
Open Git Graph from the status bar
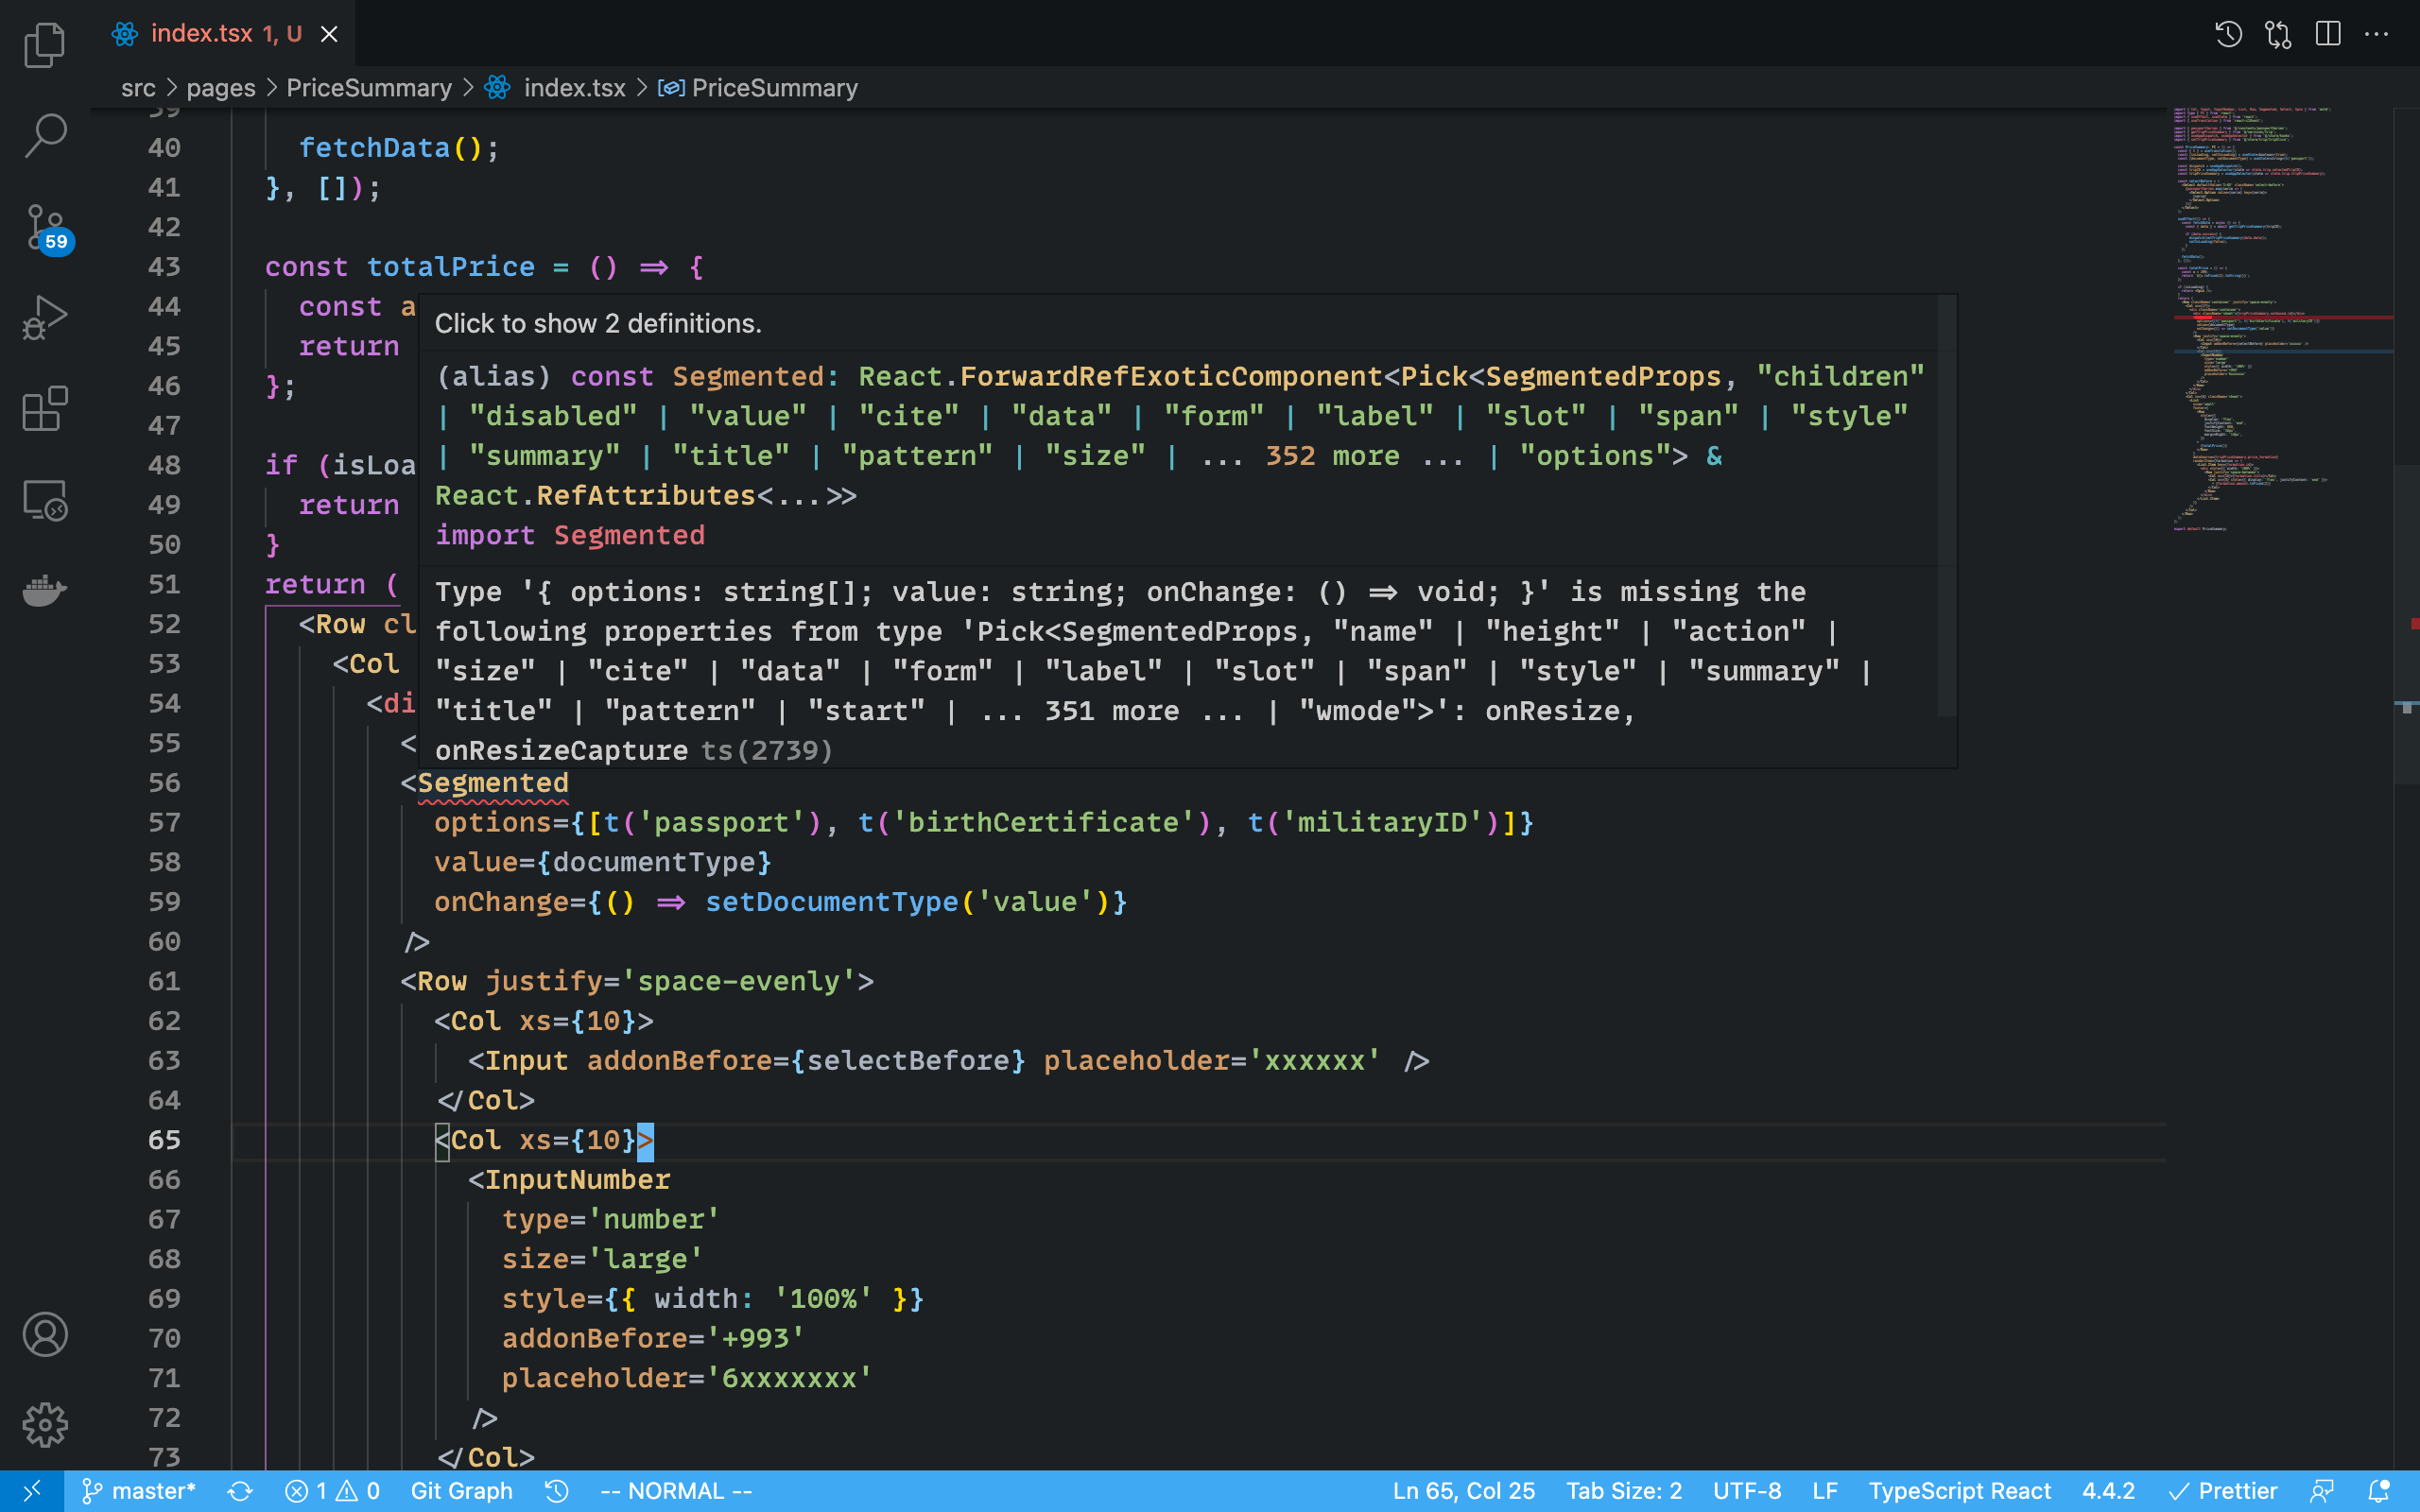[x=461, y=1490]
